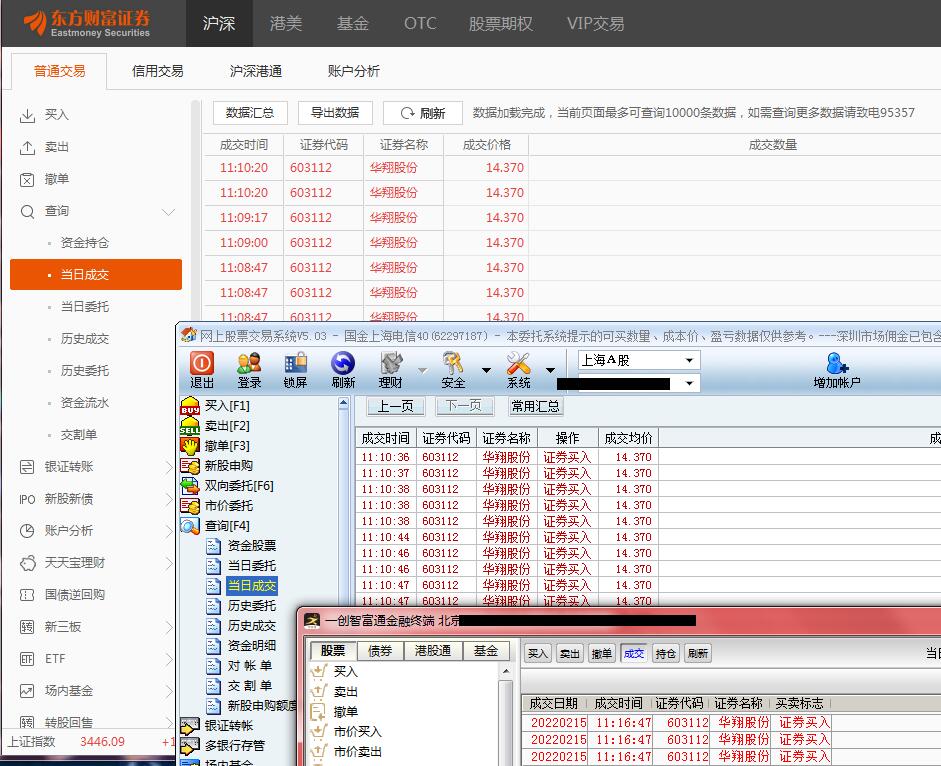Select the 信用交易 tab
This screenshot has width=941, height=766.
click(157, 71)
